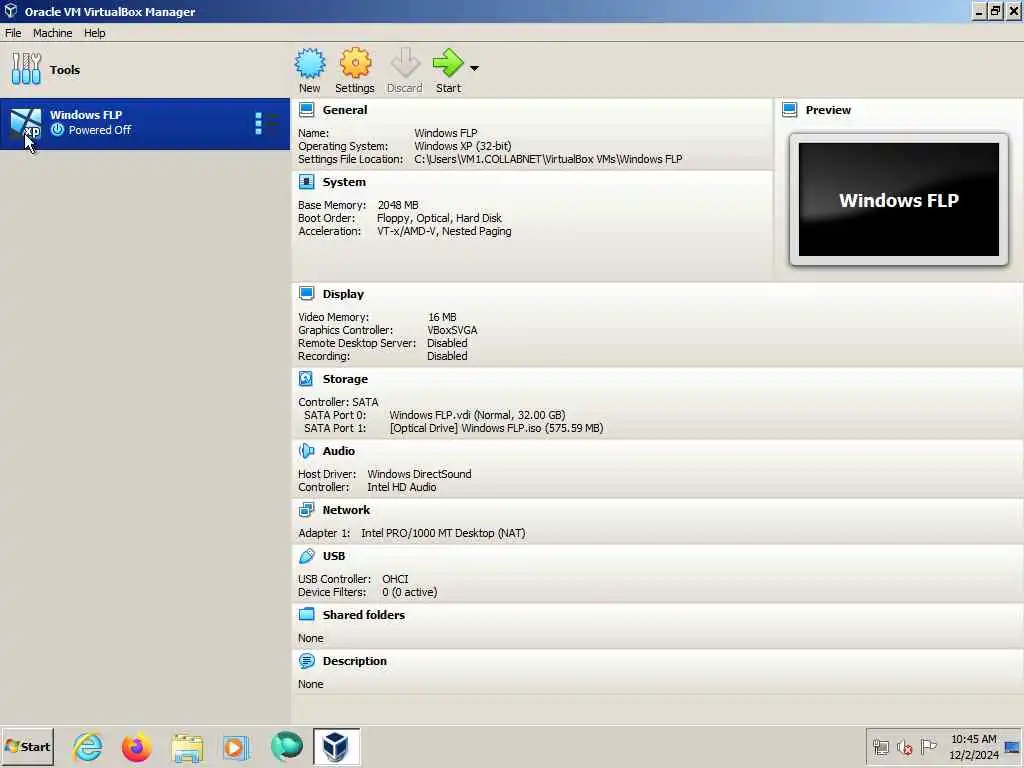Click the Windows DirectSound host driver value
Viewport: 1024px width, 768px height.
(x=419, y=474)
